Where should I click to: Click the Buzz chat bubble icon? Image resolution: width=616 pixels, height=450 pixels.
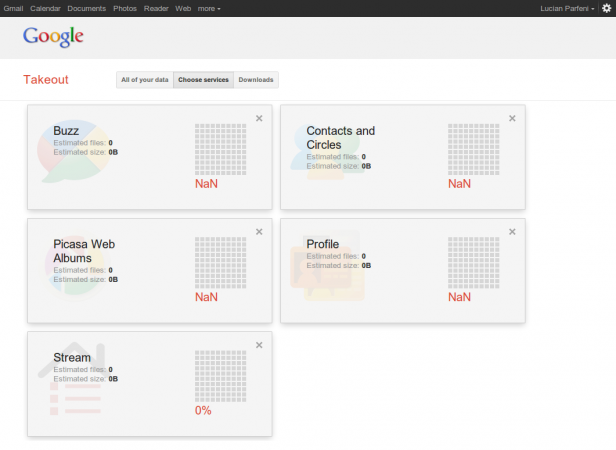(x=67, y=151)
